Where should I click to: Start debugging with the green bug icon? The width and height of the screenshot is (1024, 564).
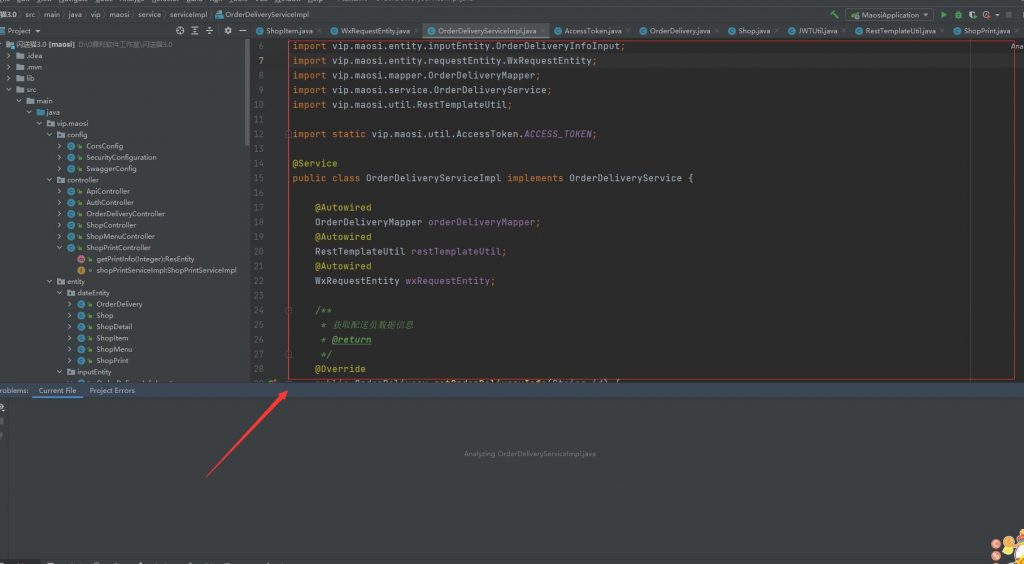pyautogui.click(x=958, y=14)
